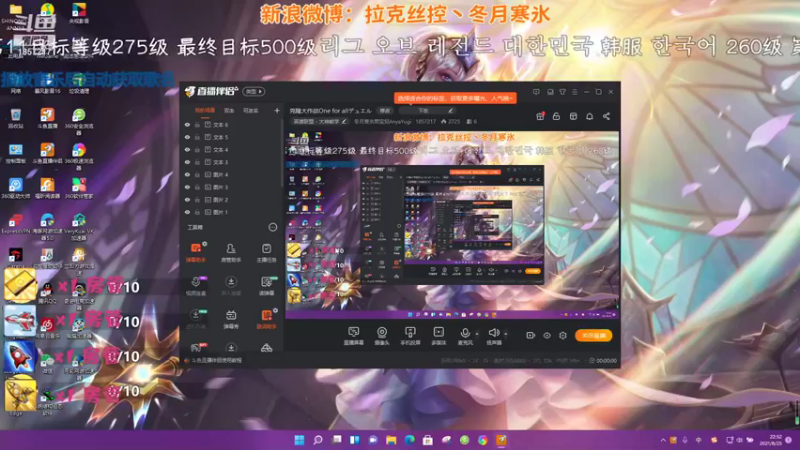Click the 修改 button beside stream title
Image resolution: width=800 pixels, height=450 pixels.
(x=385, y=111)
